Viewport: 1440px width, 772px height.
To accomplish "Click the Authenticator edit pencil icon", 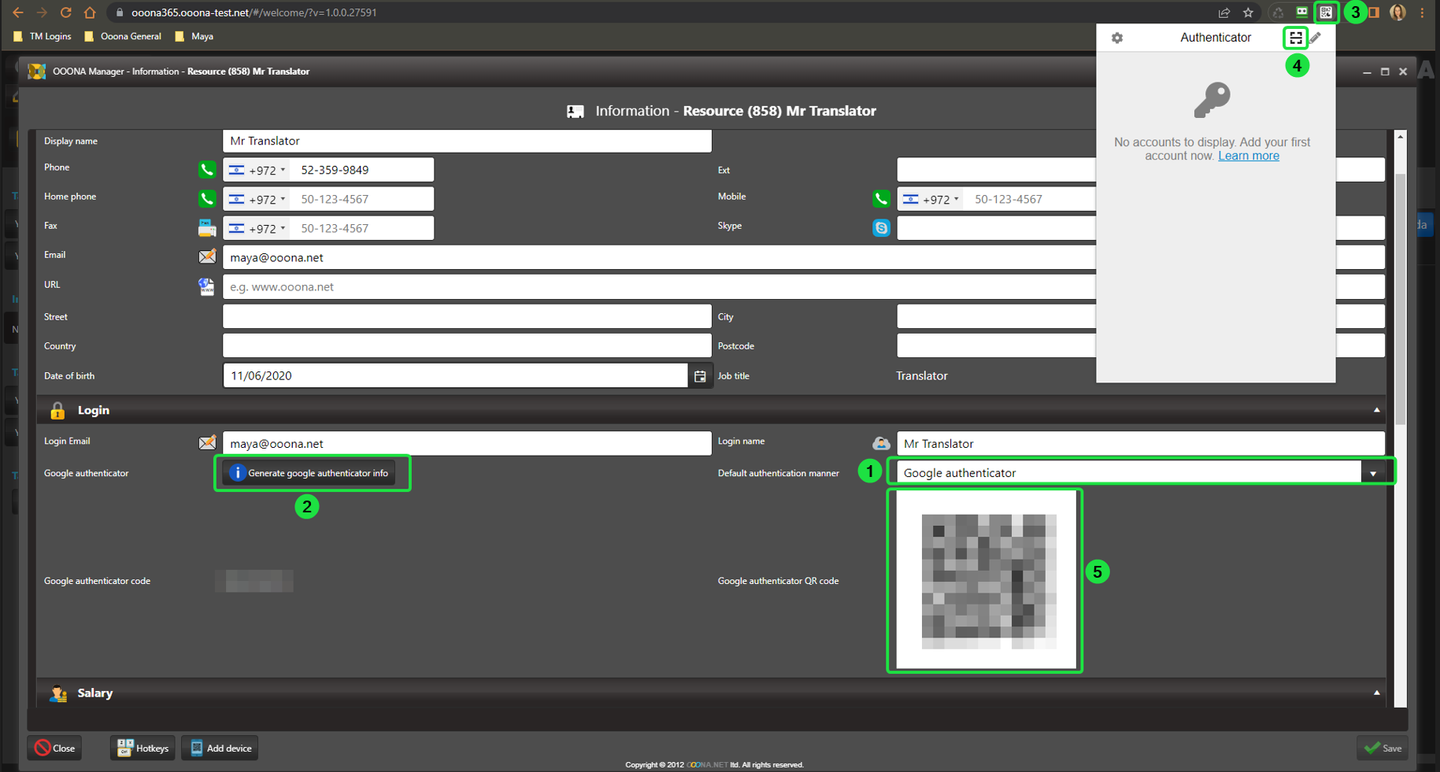I will click(x=1316, y=38).
